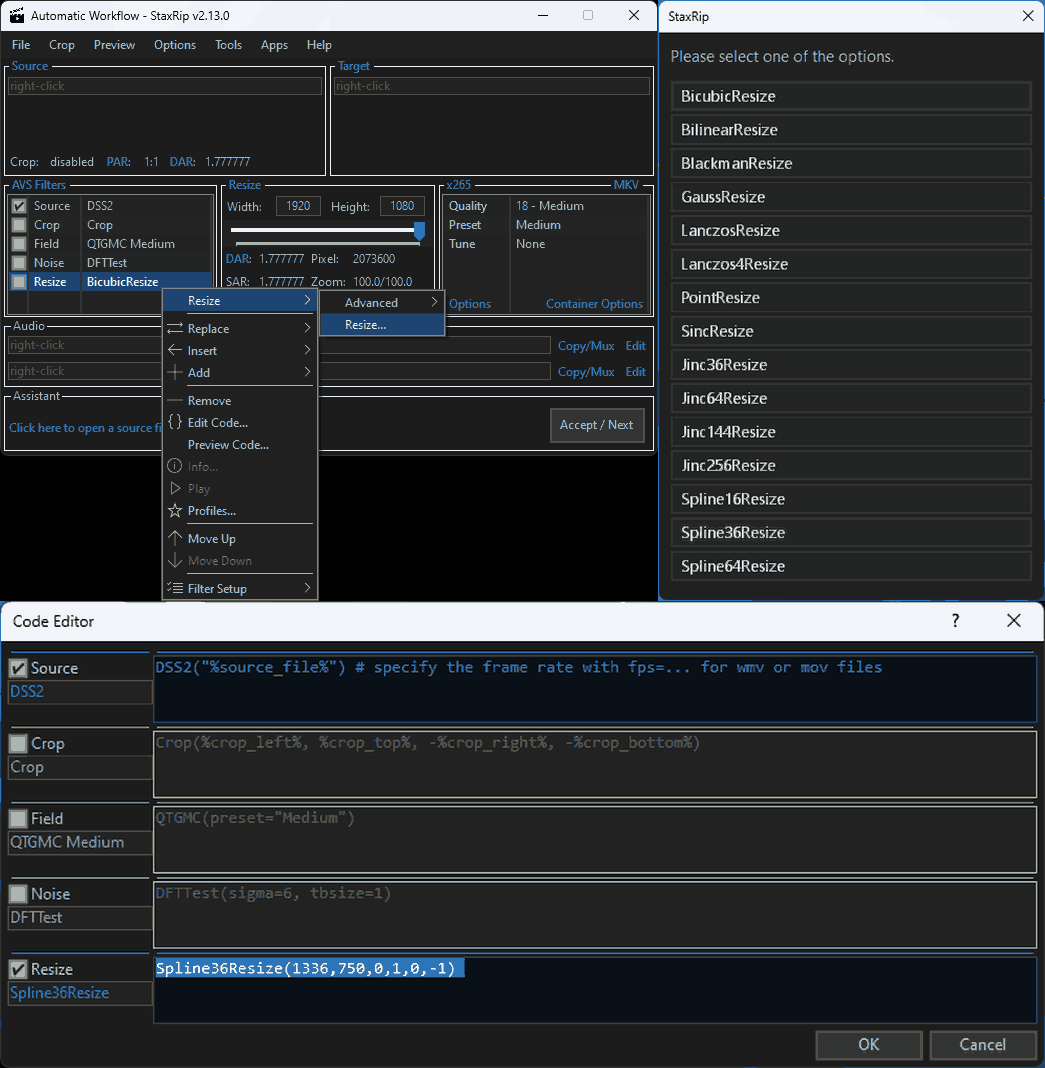
Task: Confirm Code Editor with OK
Action: pyautogui.click(x=869, y=1045)
